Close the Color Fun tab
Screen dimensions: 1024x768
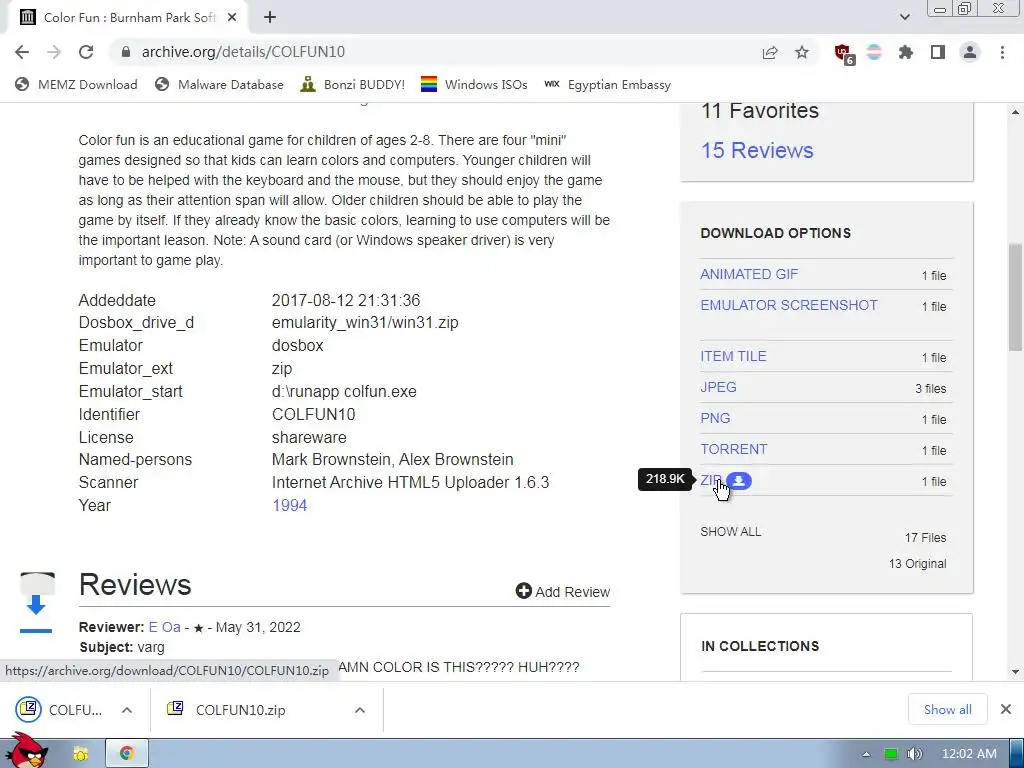232,18
